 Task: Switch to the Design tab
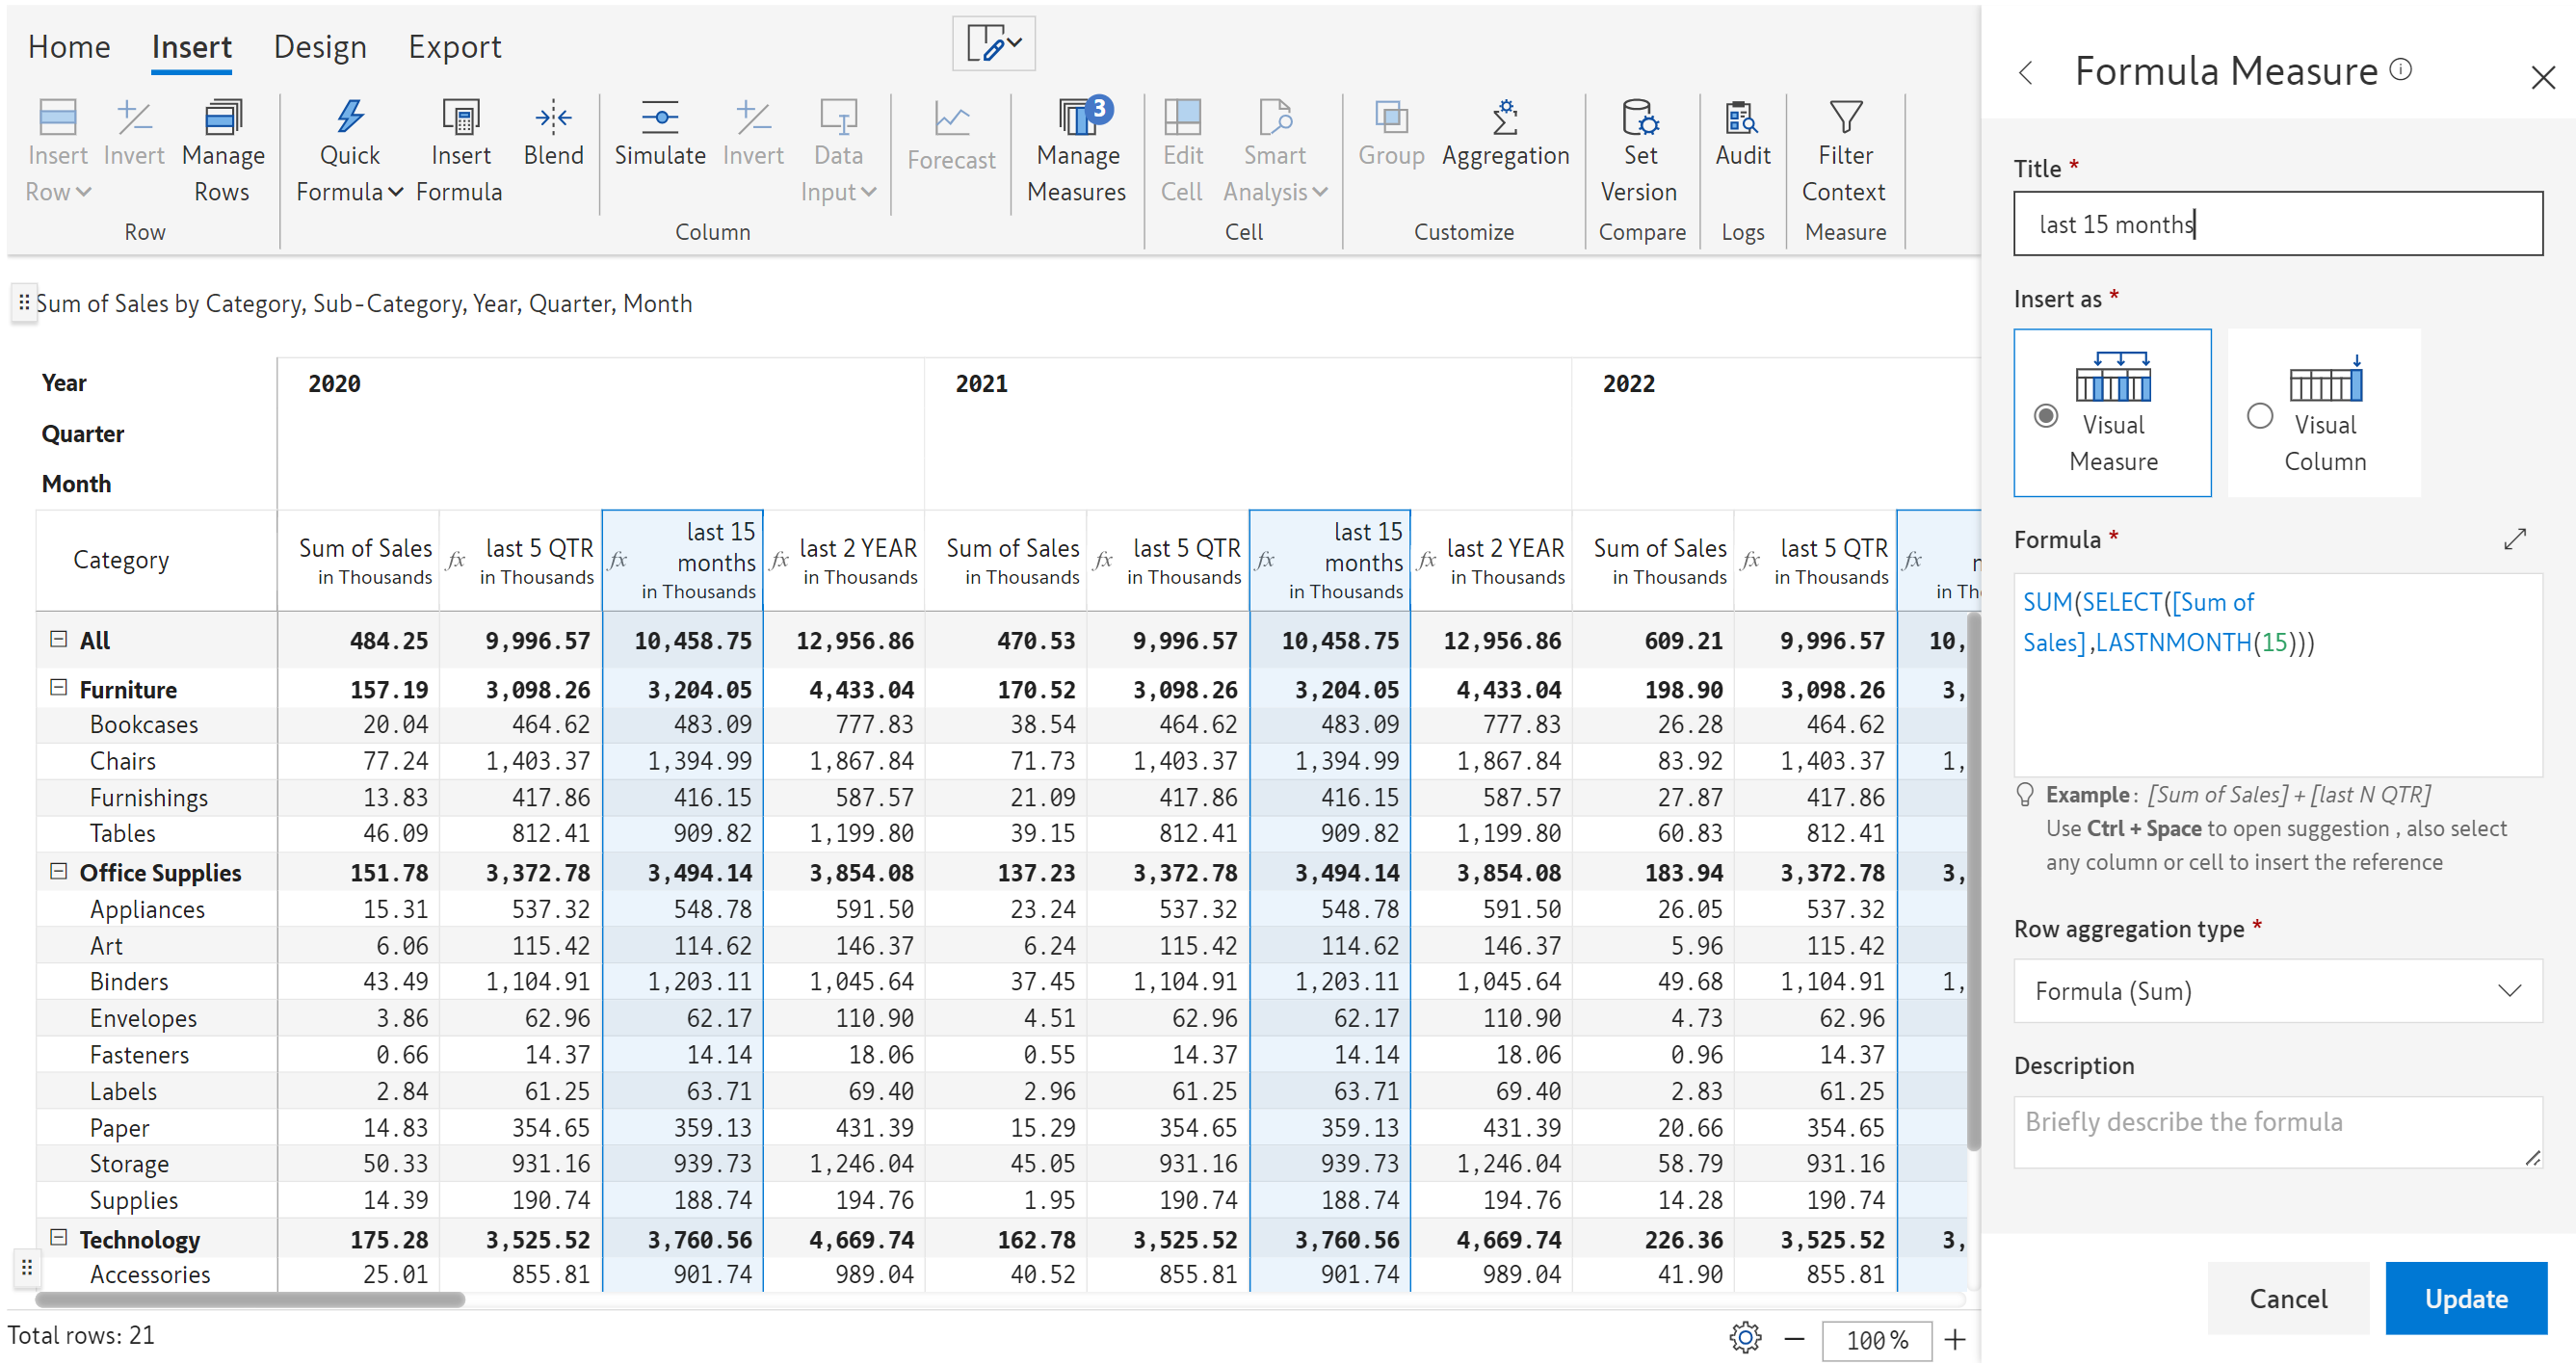[x=320, y=47]
